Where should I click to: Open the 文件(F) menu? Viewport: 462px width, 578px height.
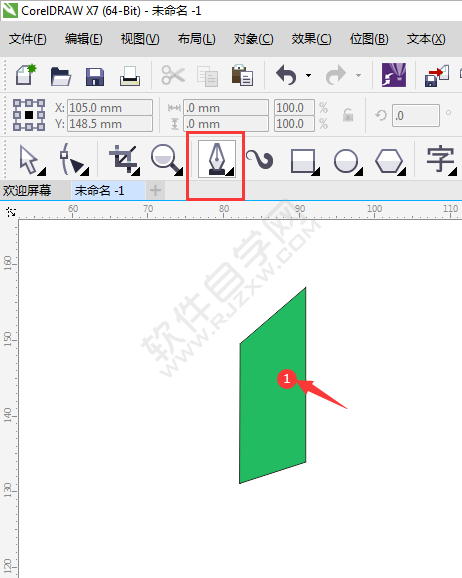tap(28, 39)
